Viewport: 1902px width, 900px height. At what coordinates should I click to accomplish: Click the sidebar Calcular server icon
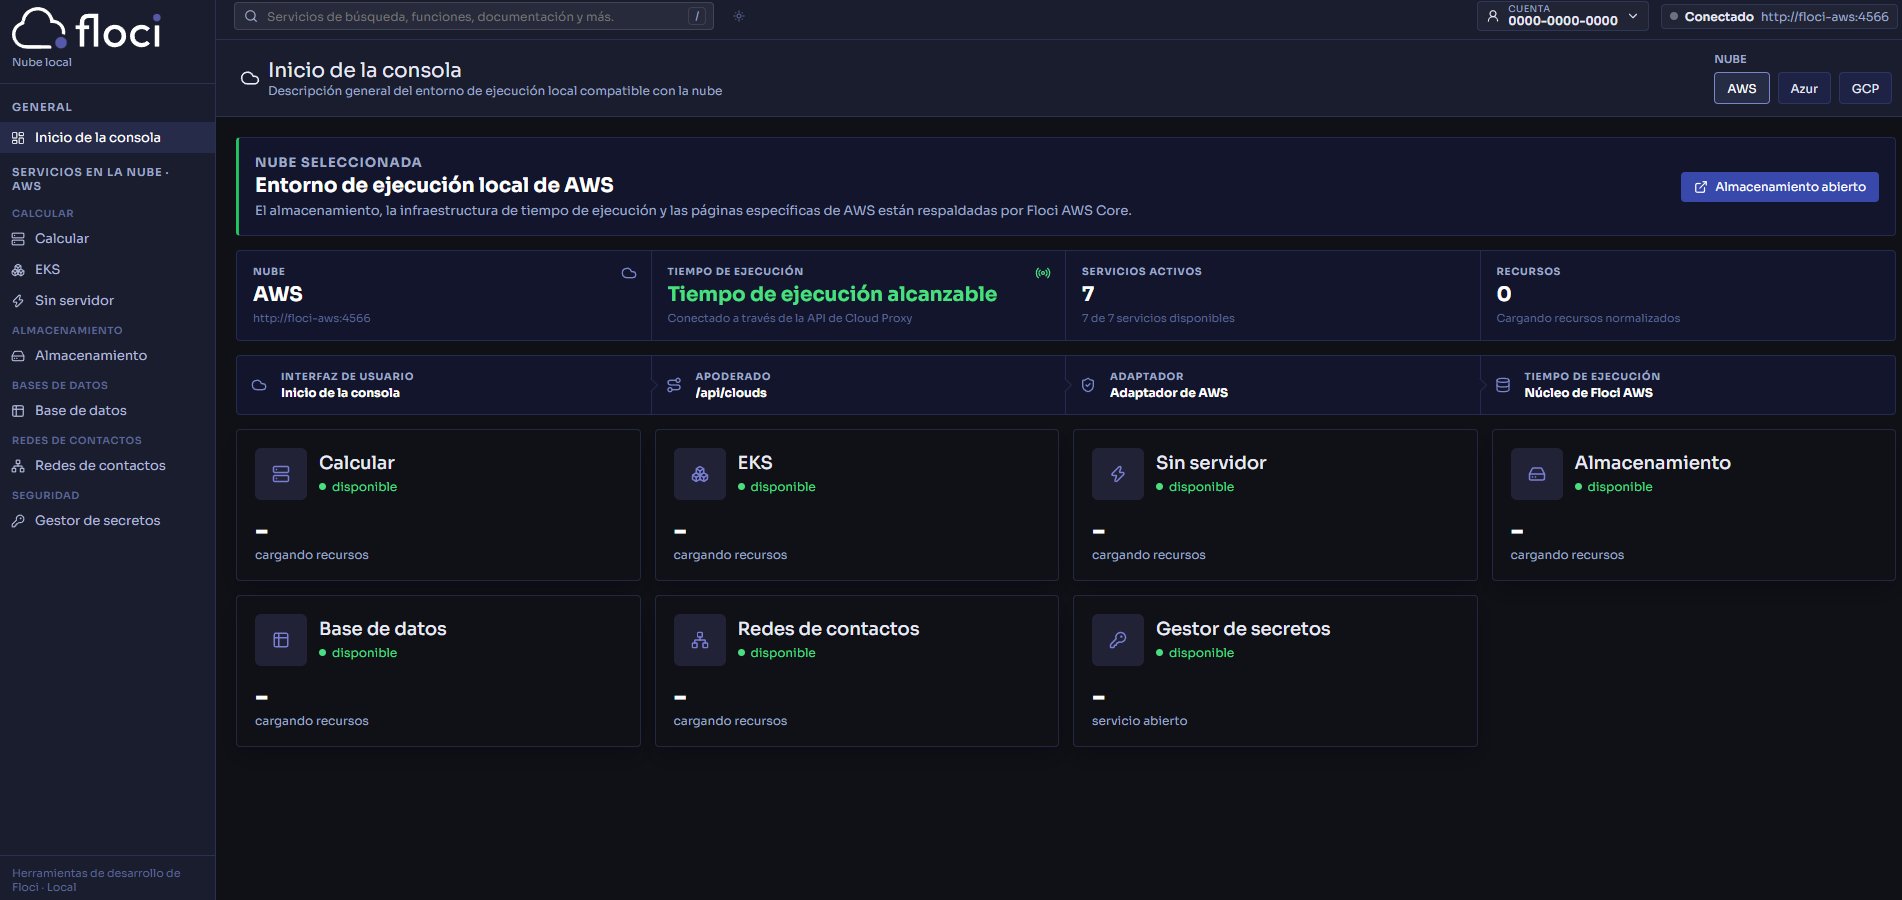pyautogui.click(x=18, y=239)
